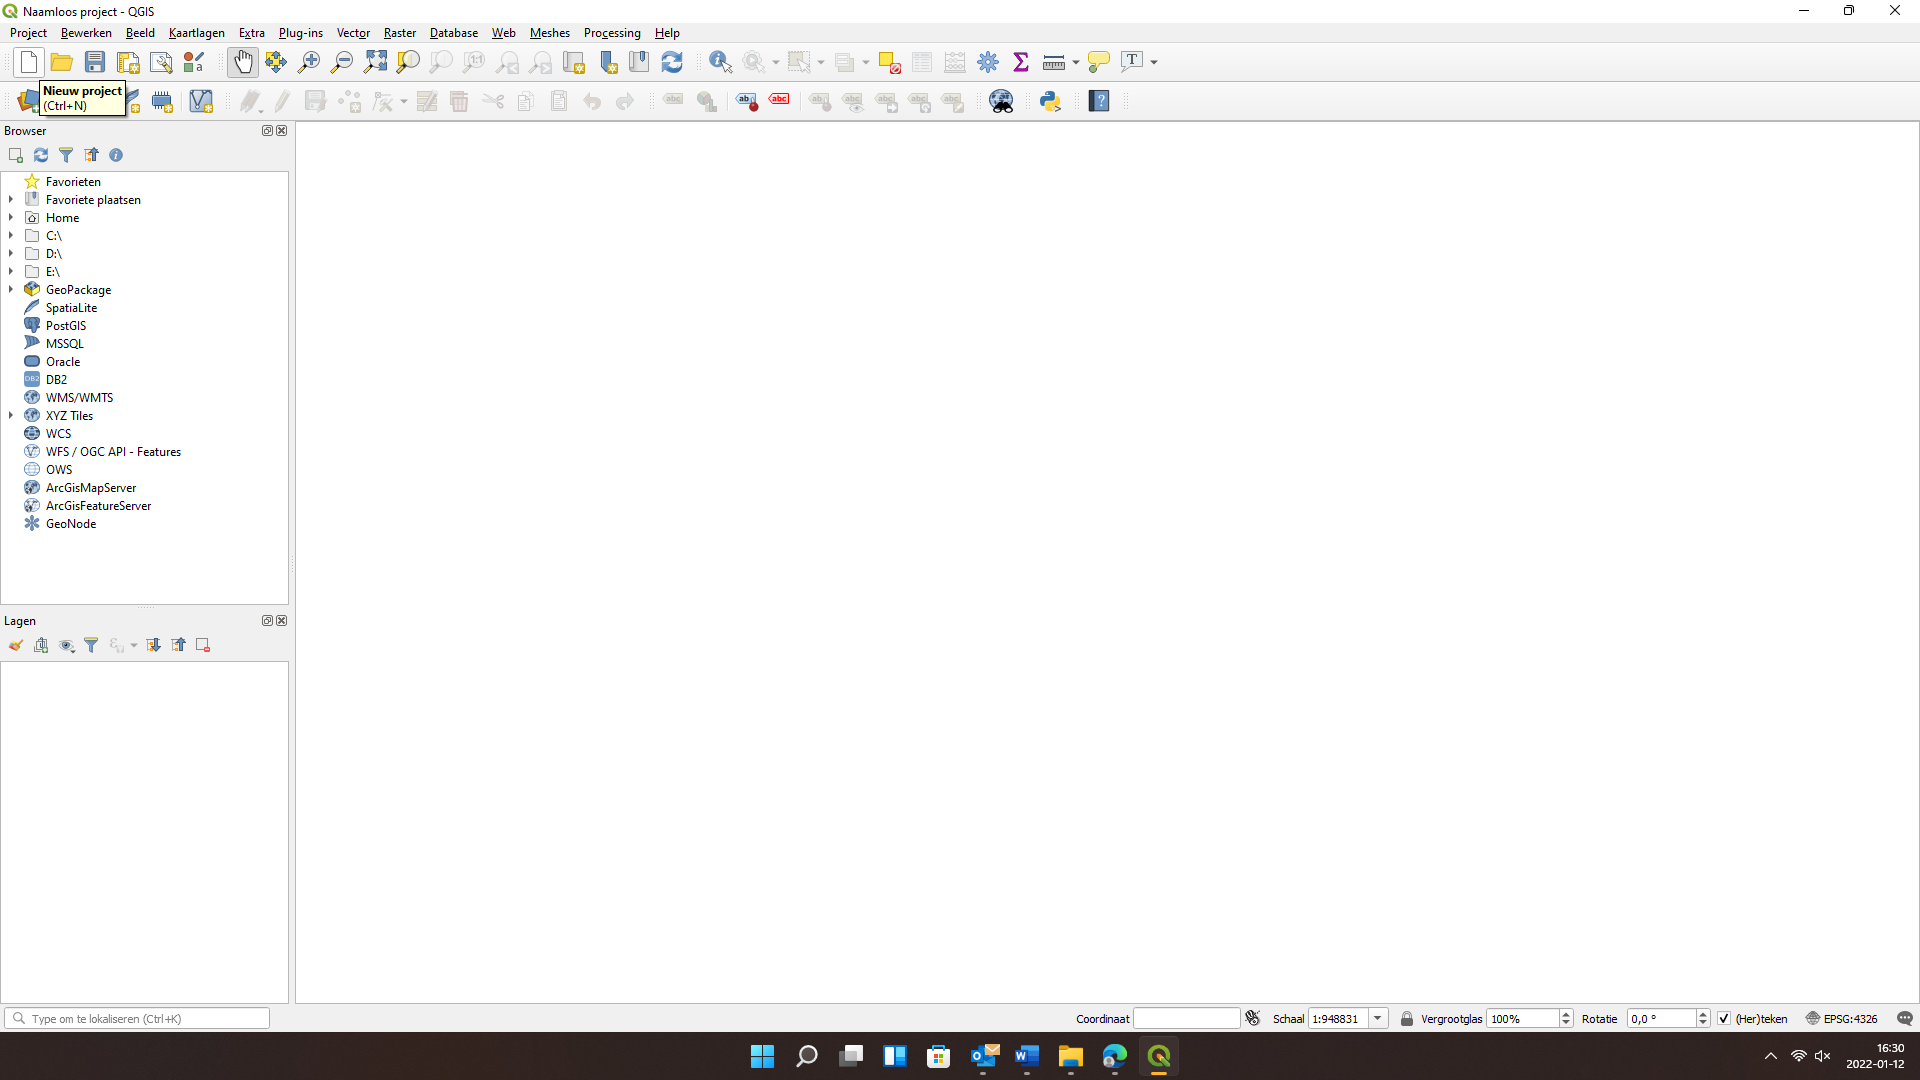Click Remove Layer icon in Lagen panel
This screenshot has height=1080, width=1920.
coord(203,645)
